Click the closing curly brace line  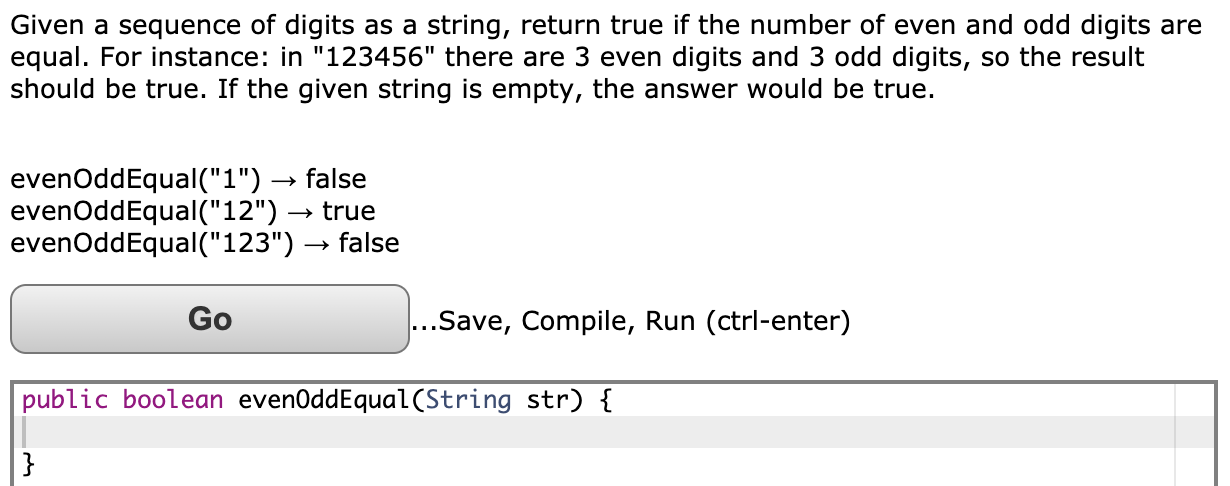(x=30, y=463)
